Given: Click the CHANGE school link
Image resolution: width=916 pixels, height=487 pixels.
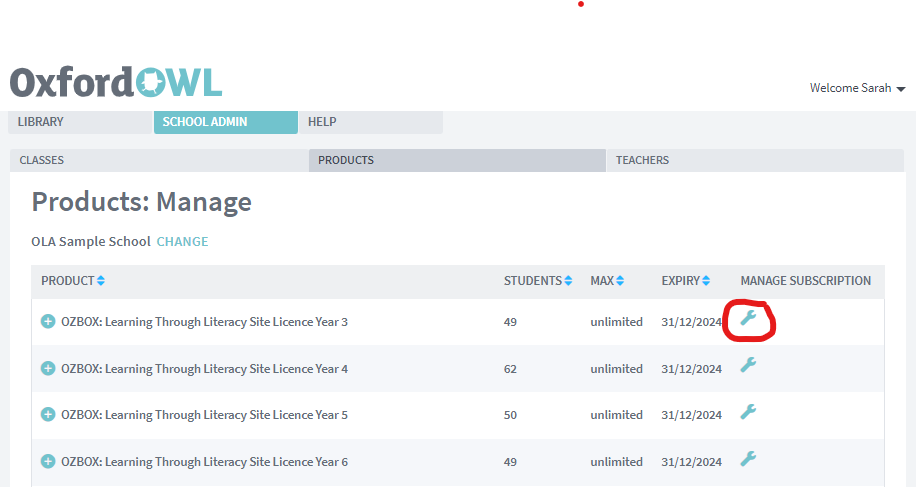Looking at the screenshot, I should [182, 242].
